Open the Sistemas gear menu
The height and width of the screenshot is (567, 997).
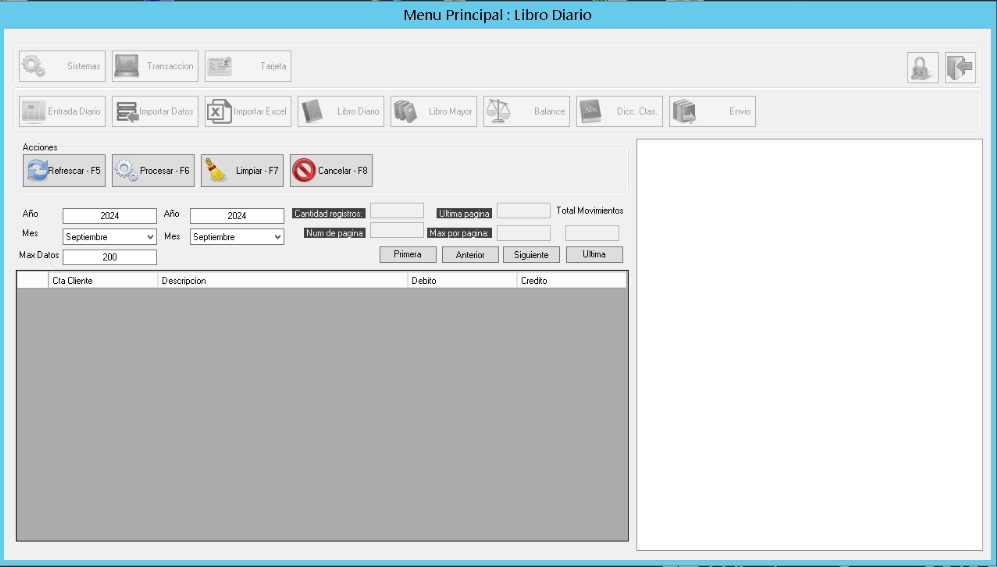[x=63, y=66]
